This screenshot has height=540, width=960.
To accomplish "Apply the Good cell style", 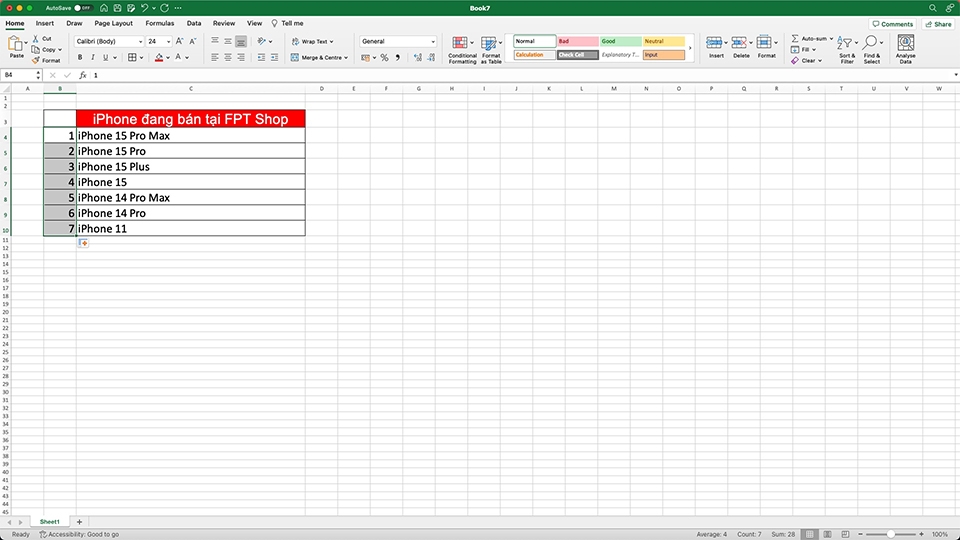I will [620, 41].
